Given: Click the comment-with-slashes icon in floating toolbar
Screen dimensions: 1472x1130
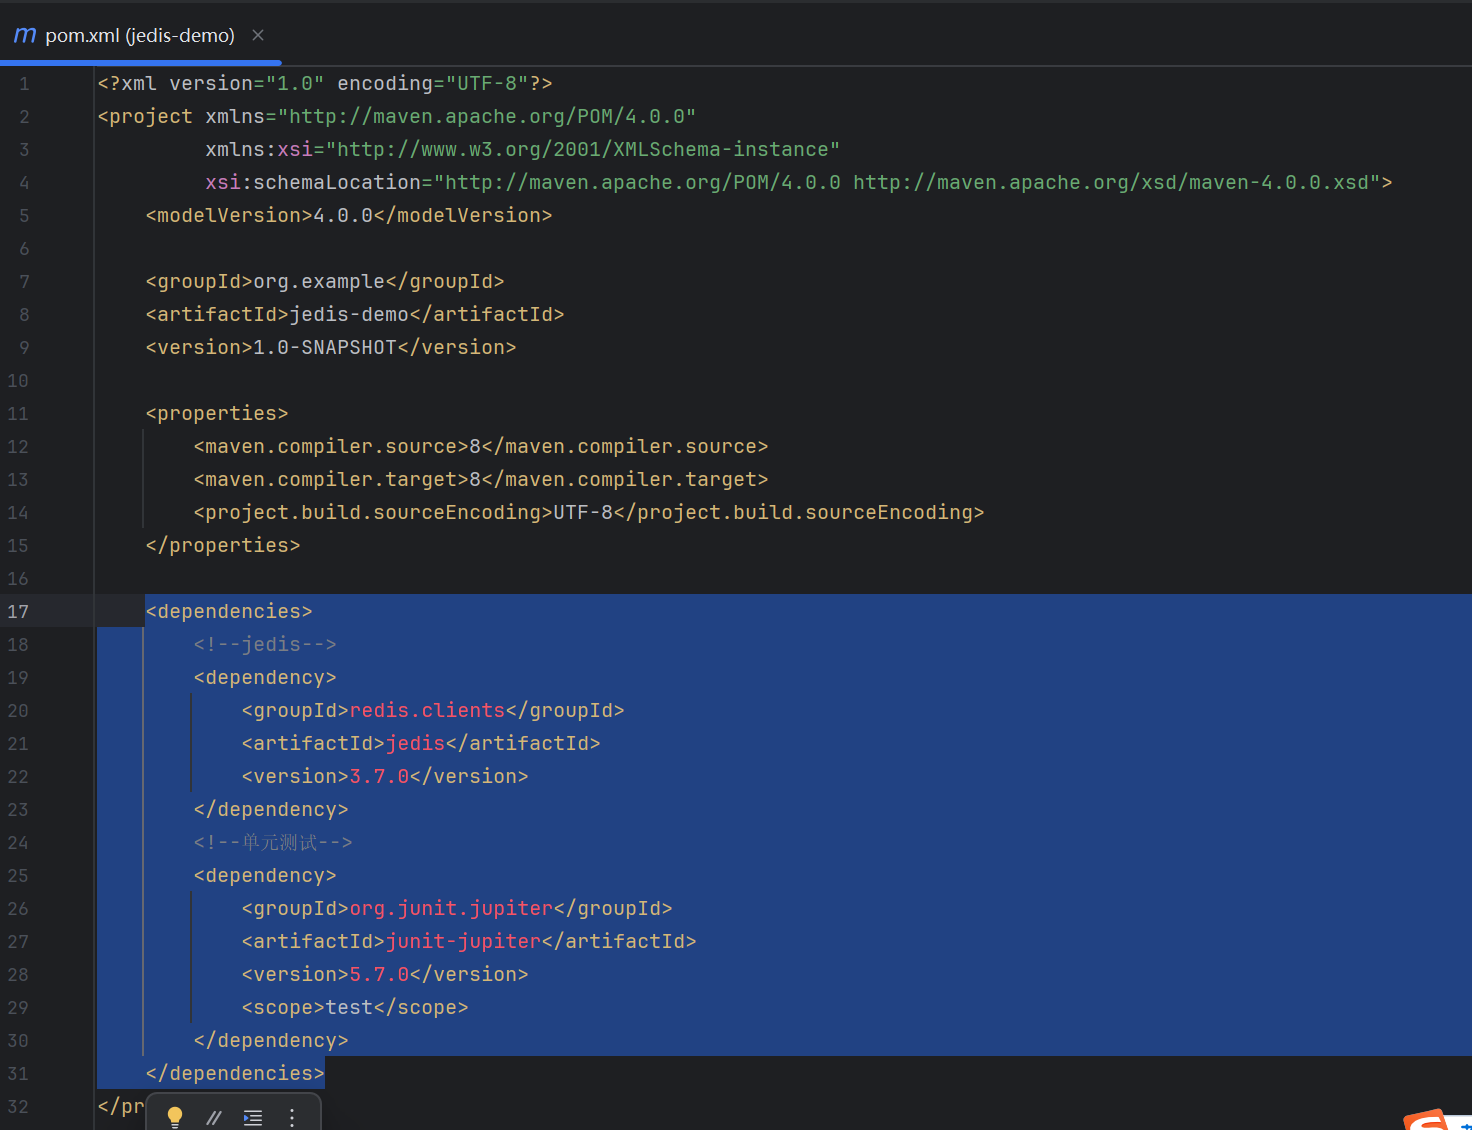Looking at the screenshot, I should [214, 1118].
